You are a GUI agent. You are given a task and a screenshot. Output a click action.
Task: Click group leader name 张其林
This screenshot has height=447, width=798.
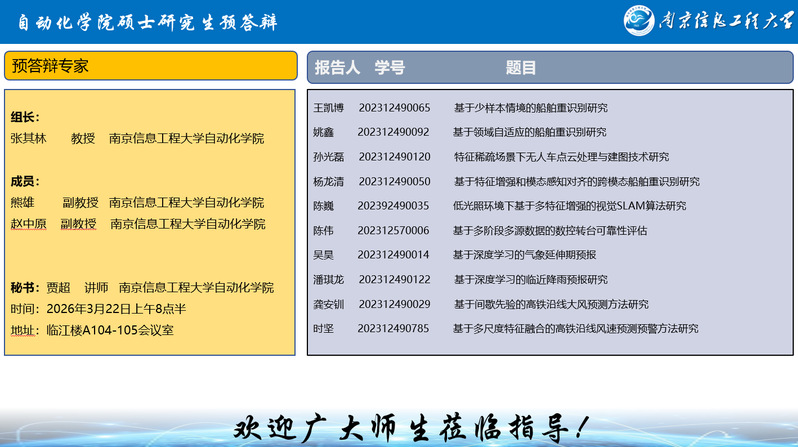(29, 138)
